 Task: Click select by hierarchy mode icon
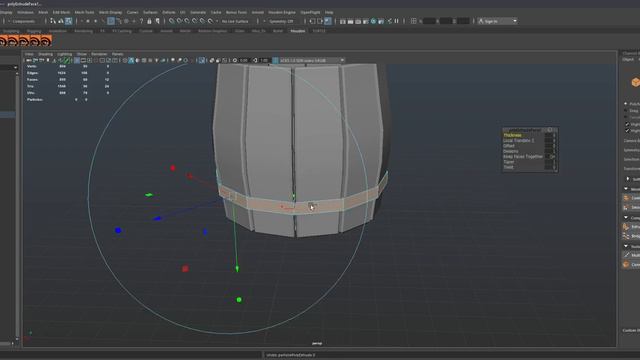[x=53, y=21]
